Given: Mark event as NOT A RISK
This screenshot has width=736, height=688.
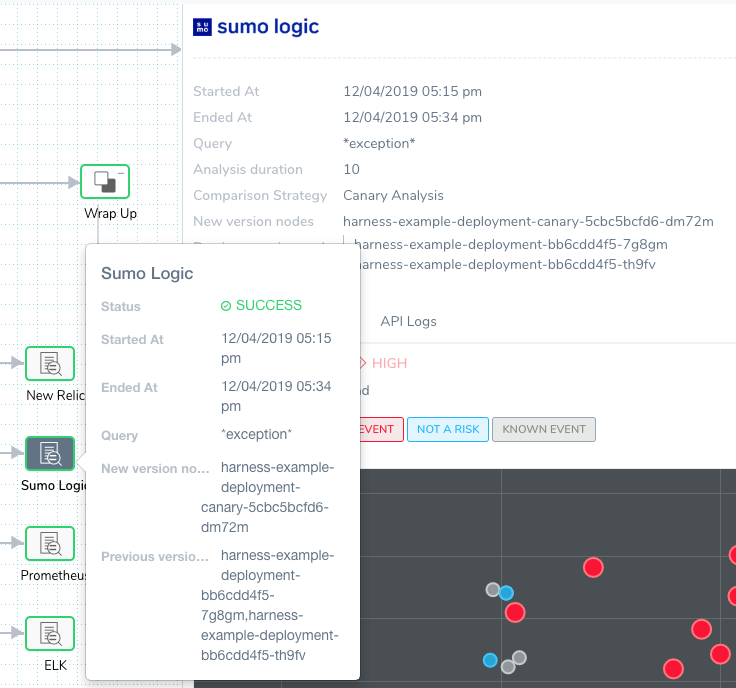Looking at the screenshot, I should pos(448,429).
